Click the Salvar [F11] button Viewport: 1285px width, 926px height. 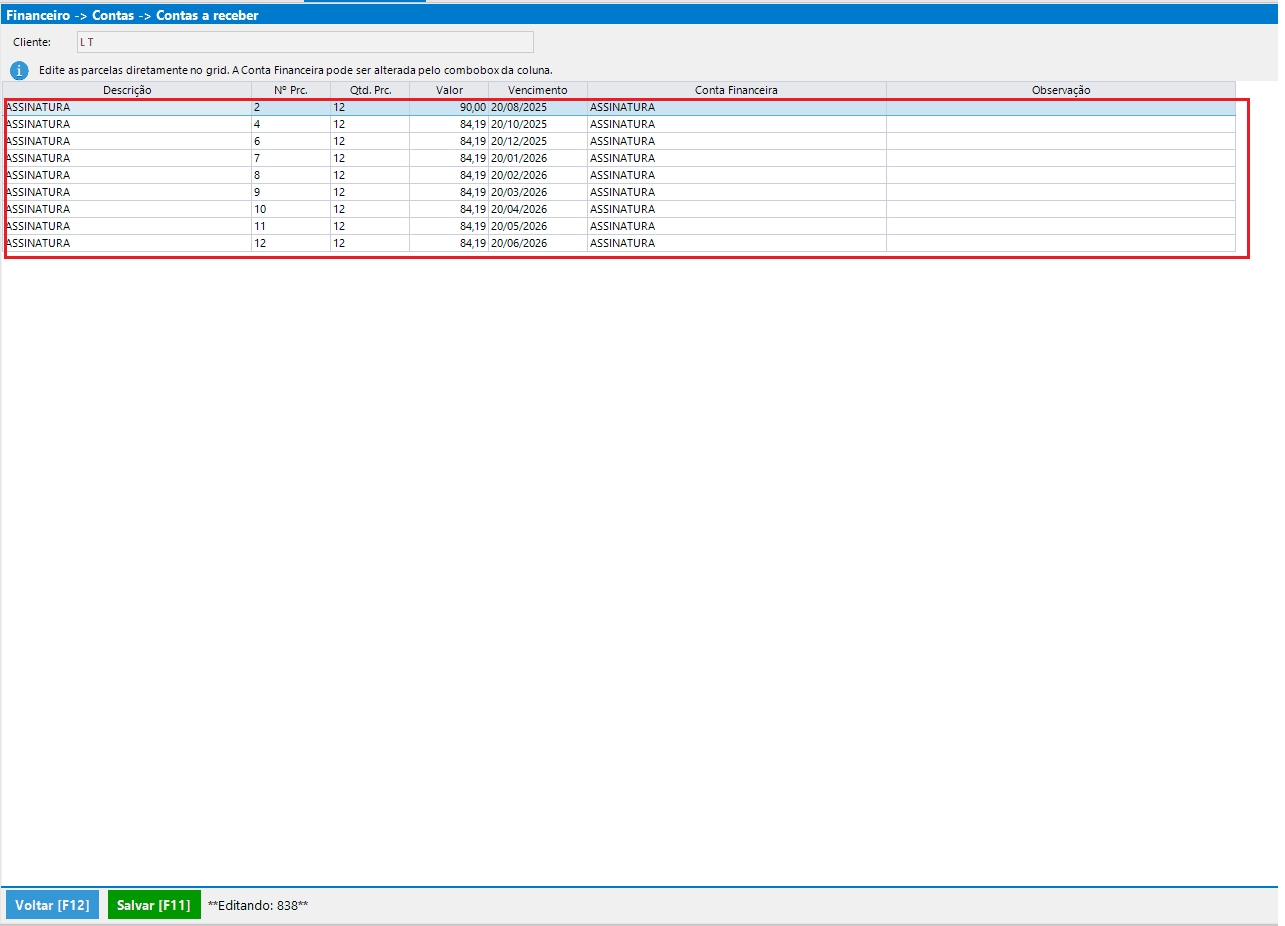pyautogui.click(x=154, y=905)
